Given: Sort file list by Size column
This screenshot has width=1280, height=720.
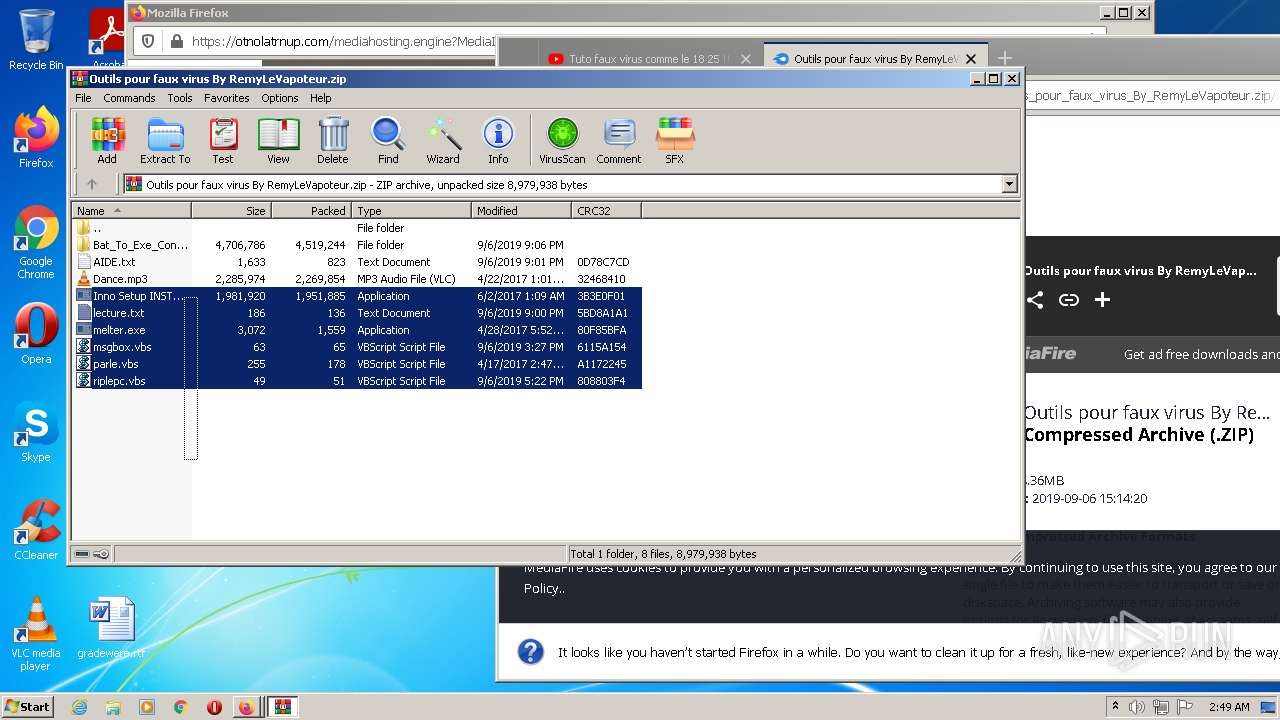Looking at the screenshot, I should [231, 210].
